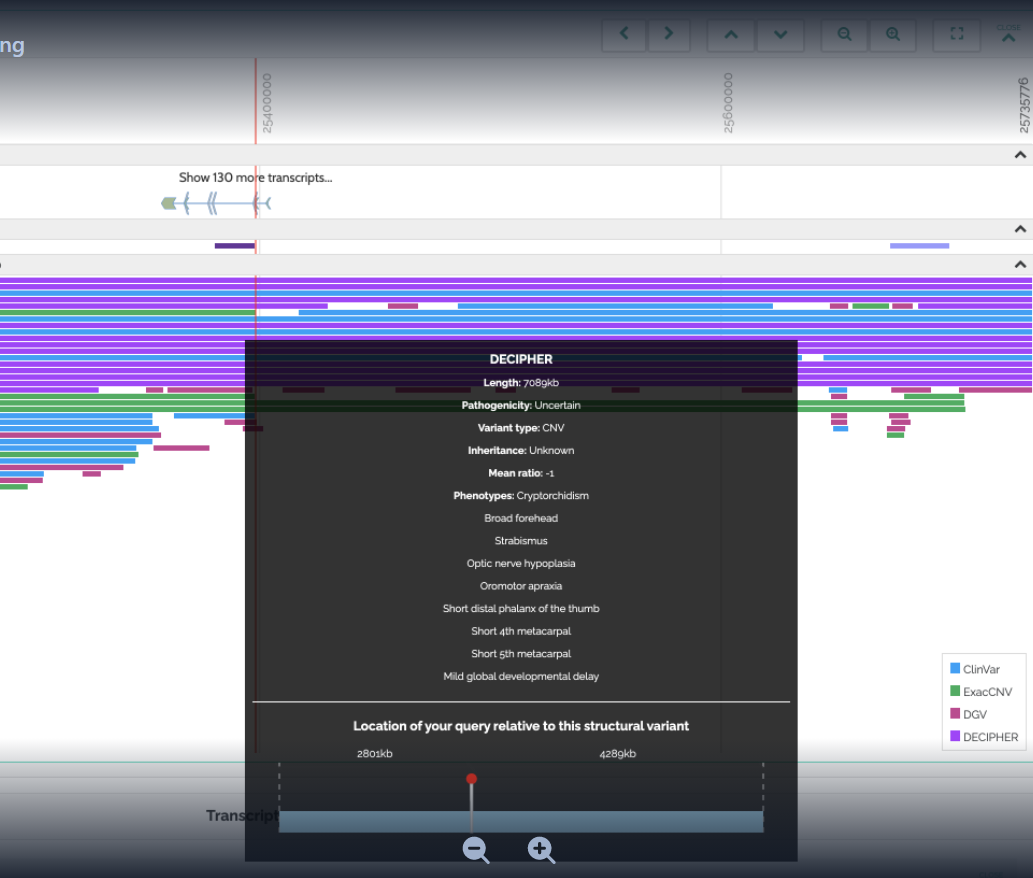Click the DECIPHER popup title
The width and height of the screenshot is (1033, 878).
tap(521, 360)
